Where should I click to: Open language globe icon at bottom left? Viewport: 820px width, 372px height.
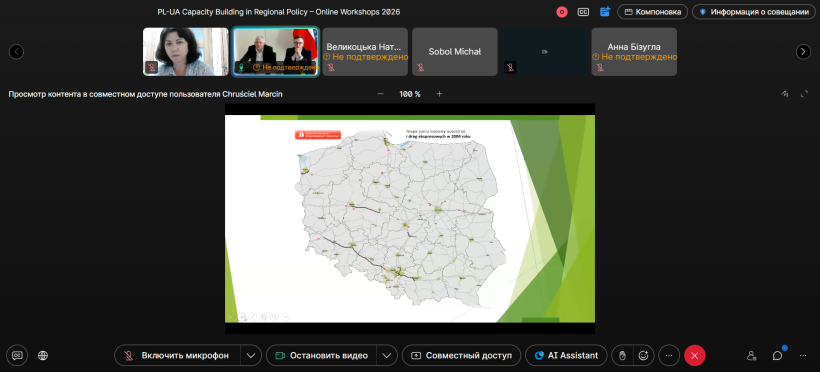tap(43, 355)
